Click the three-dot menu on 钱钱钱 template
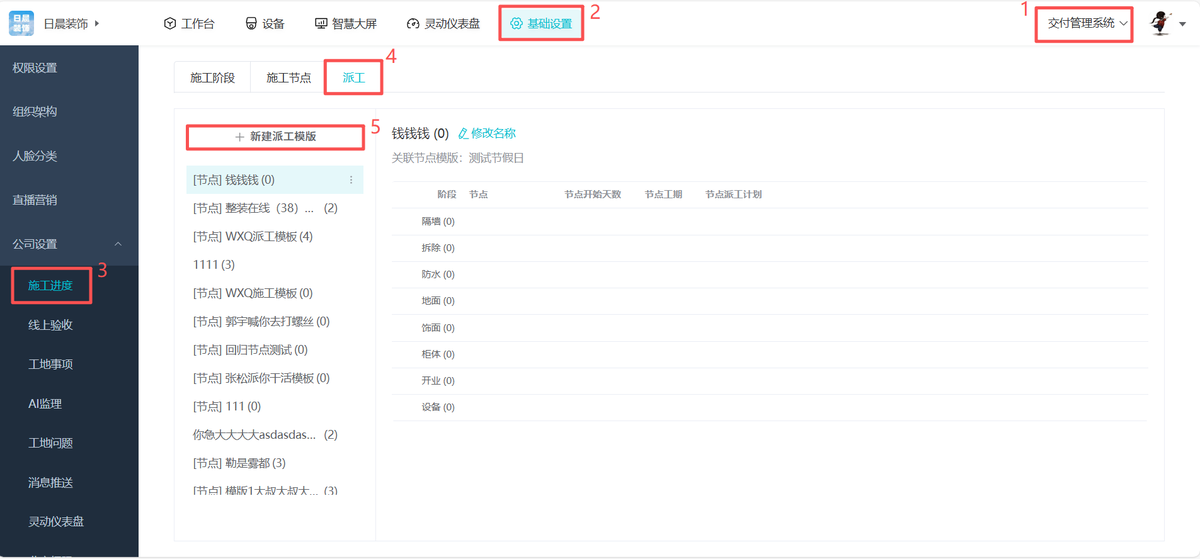The width and height of the screenshot is (1200, 559). [351, 180]
